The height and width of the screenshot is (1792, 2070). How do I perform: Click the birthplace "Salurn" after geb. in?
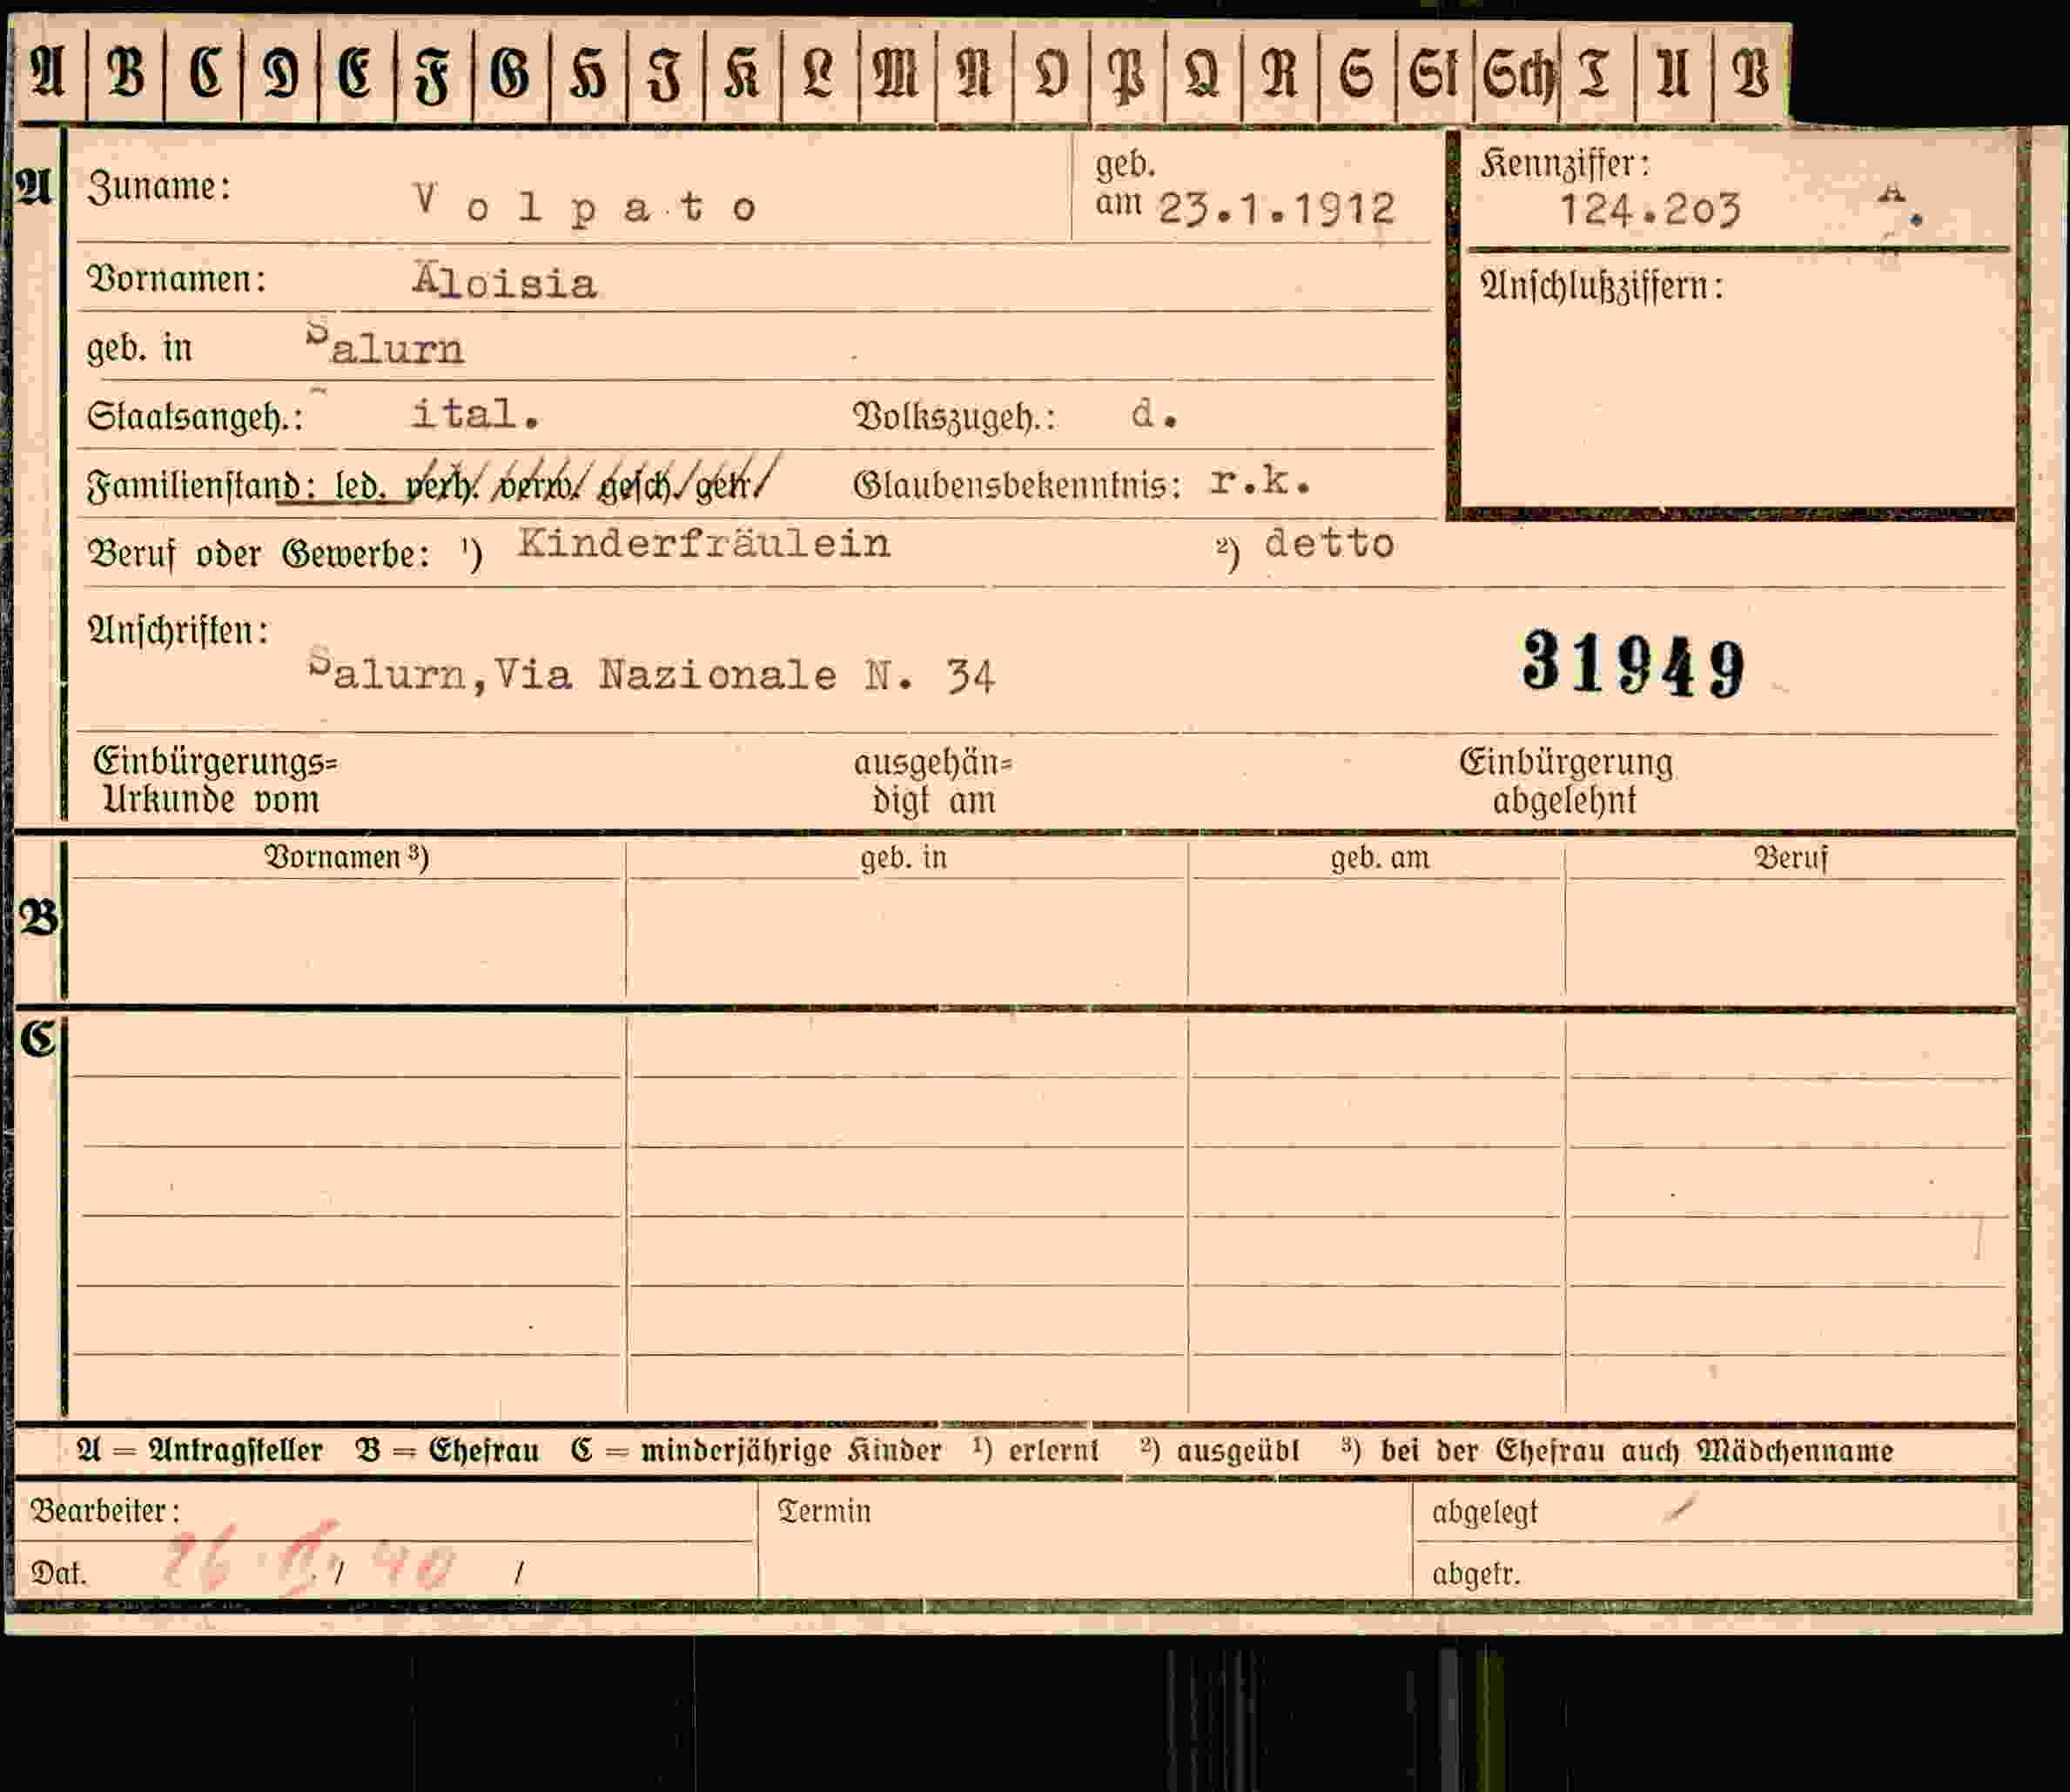(385, 344)
